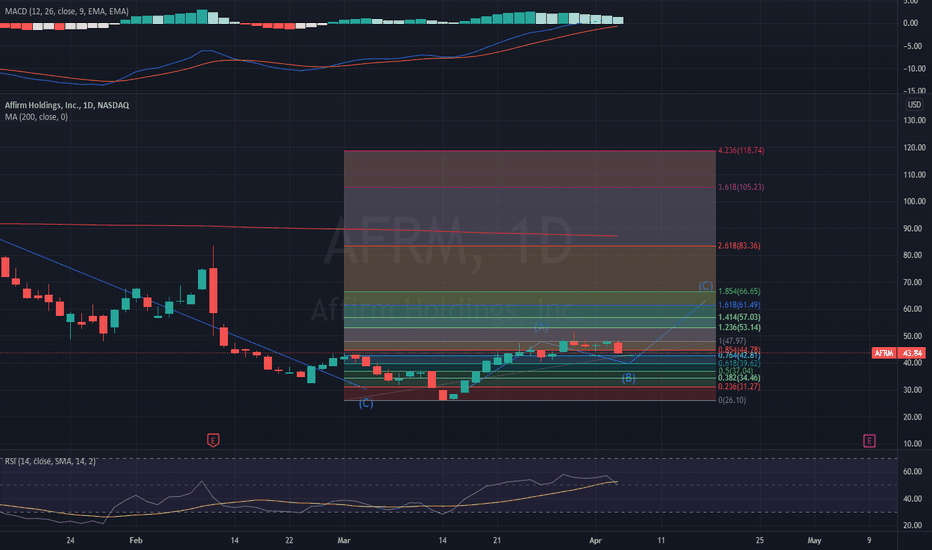This screenshot has width=932, height=550.
Task: Select the MA (200, close, 0) legend
Action: tap(36, 117)
